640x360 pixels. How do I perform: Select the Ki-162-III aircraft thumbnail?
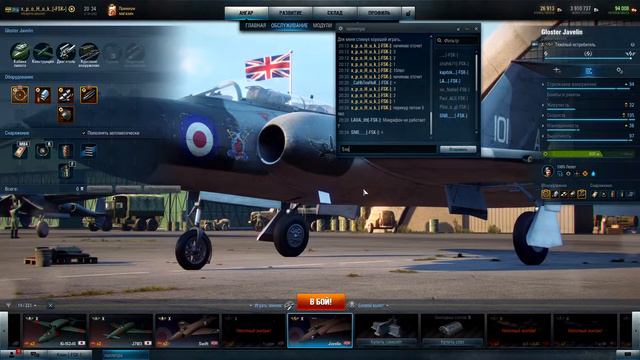pos(55,331)
